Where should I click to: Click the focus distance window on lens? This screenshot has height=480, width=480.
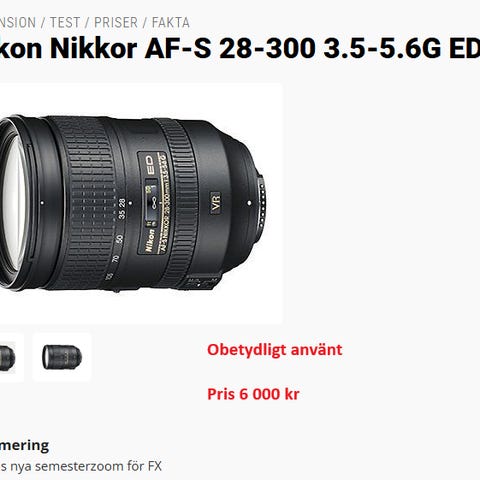pos(152,201)
